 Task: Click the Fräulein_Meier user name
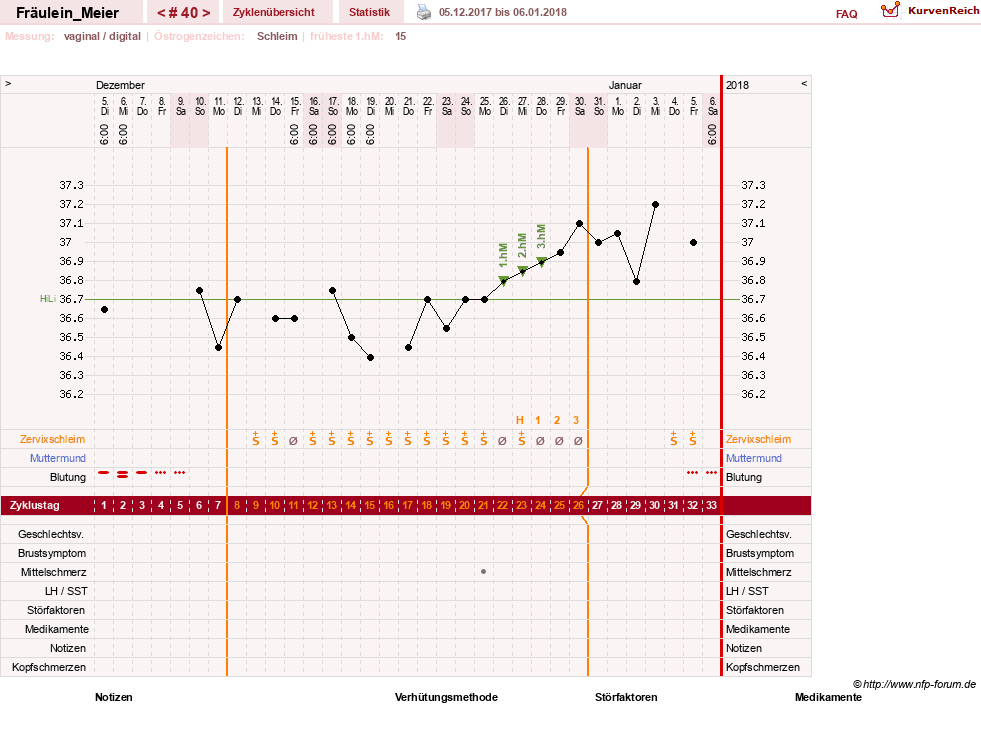(x=68, y=13)
